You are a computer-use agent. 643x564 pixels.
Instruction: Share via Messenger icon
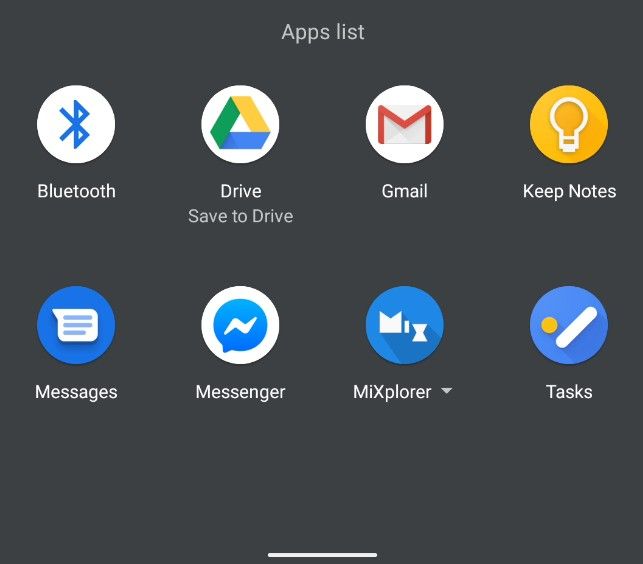(x=240, y=325)
